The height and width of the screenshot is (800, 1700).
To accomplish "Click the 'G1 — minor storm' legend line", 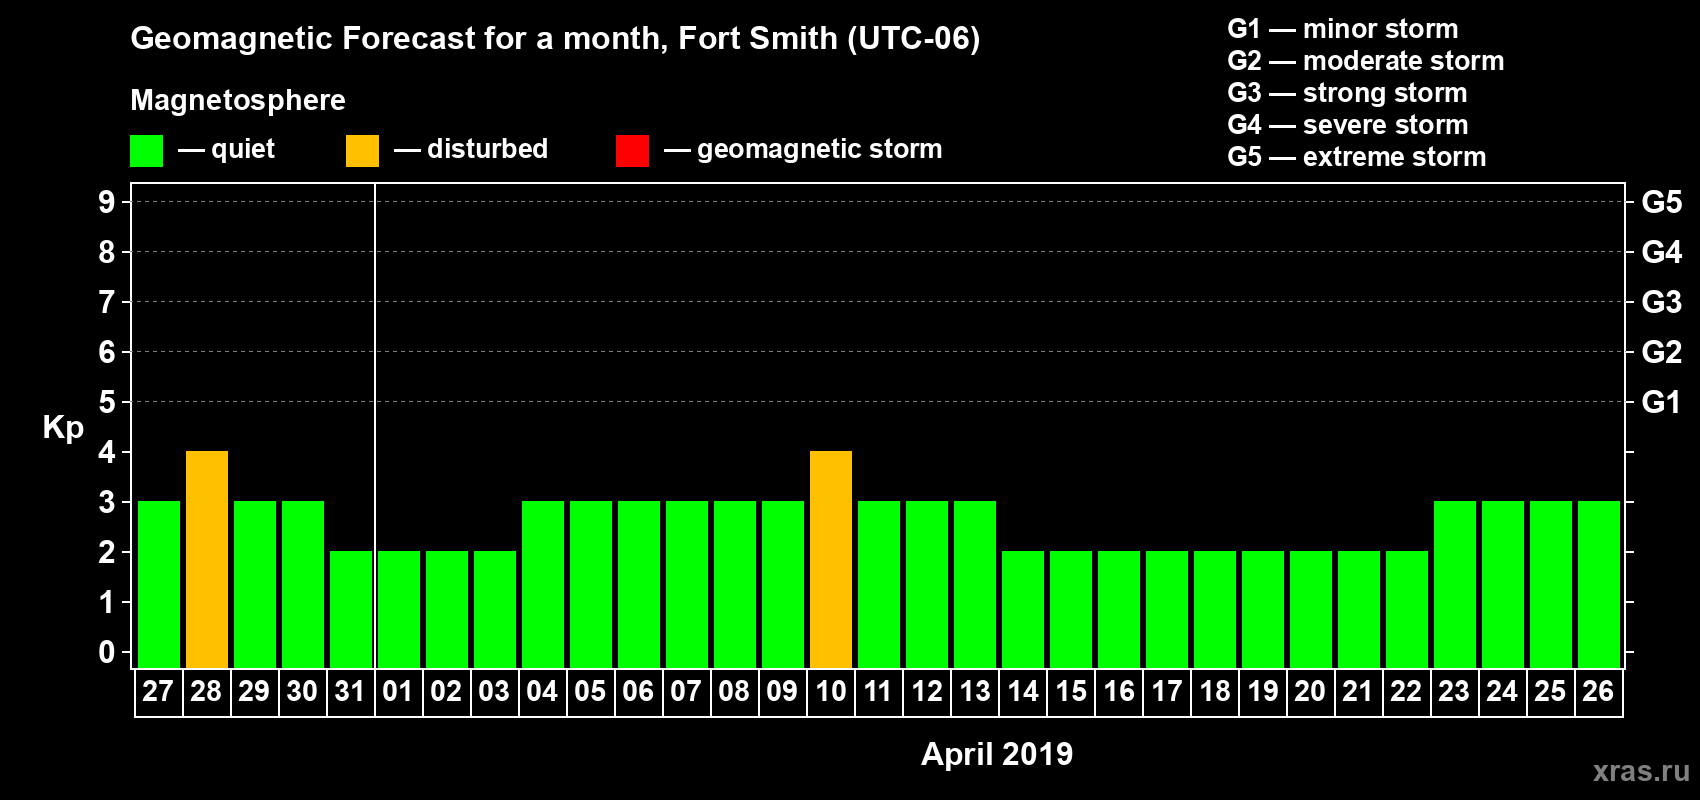I will [1343, 29].
